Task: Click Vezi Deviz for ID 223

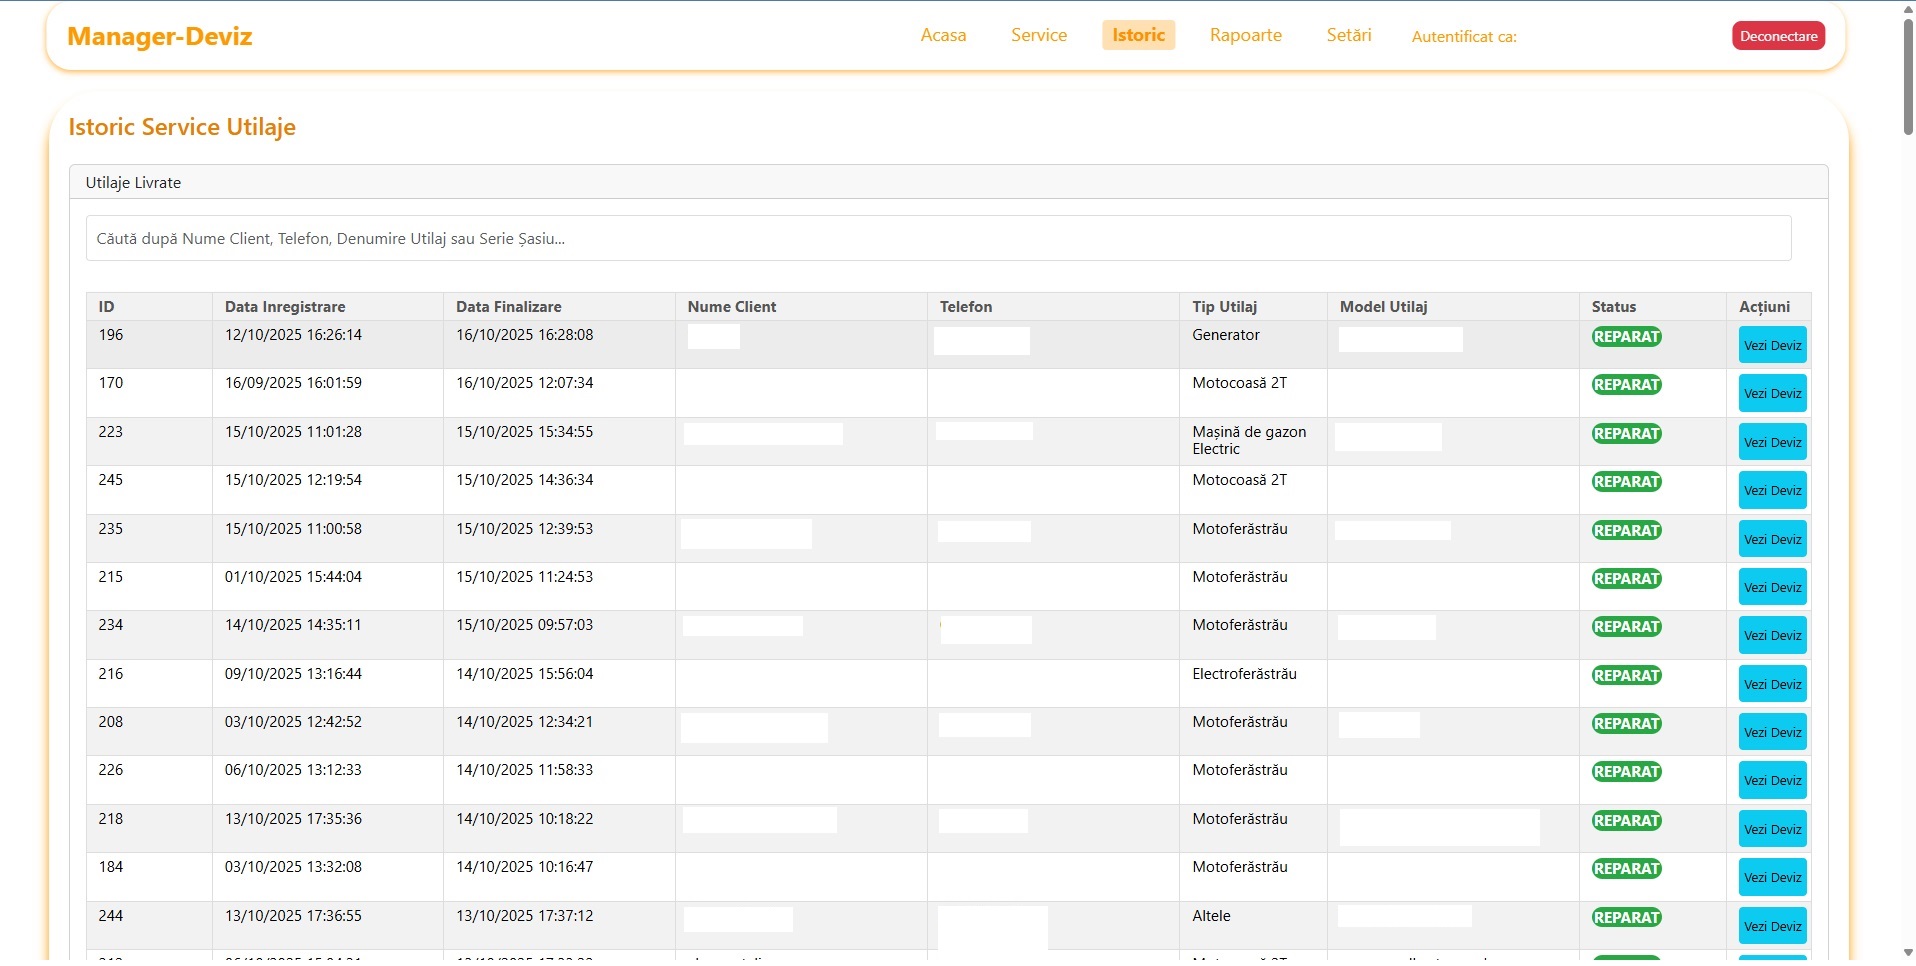Action: click(x=1772, y=442)
